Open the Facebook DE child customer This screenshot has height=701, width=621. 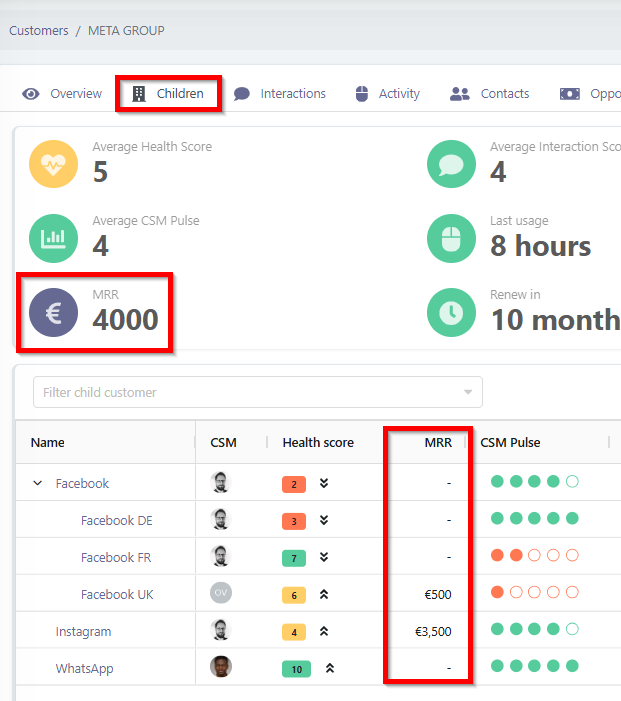pos(117,521)
